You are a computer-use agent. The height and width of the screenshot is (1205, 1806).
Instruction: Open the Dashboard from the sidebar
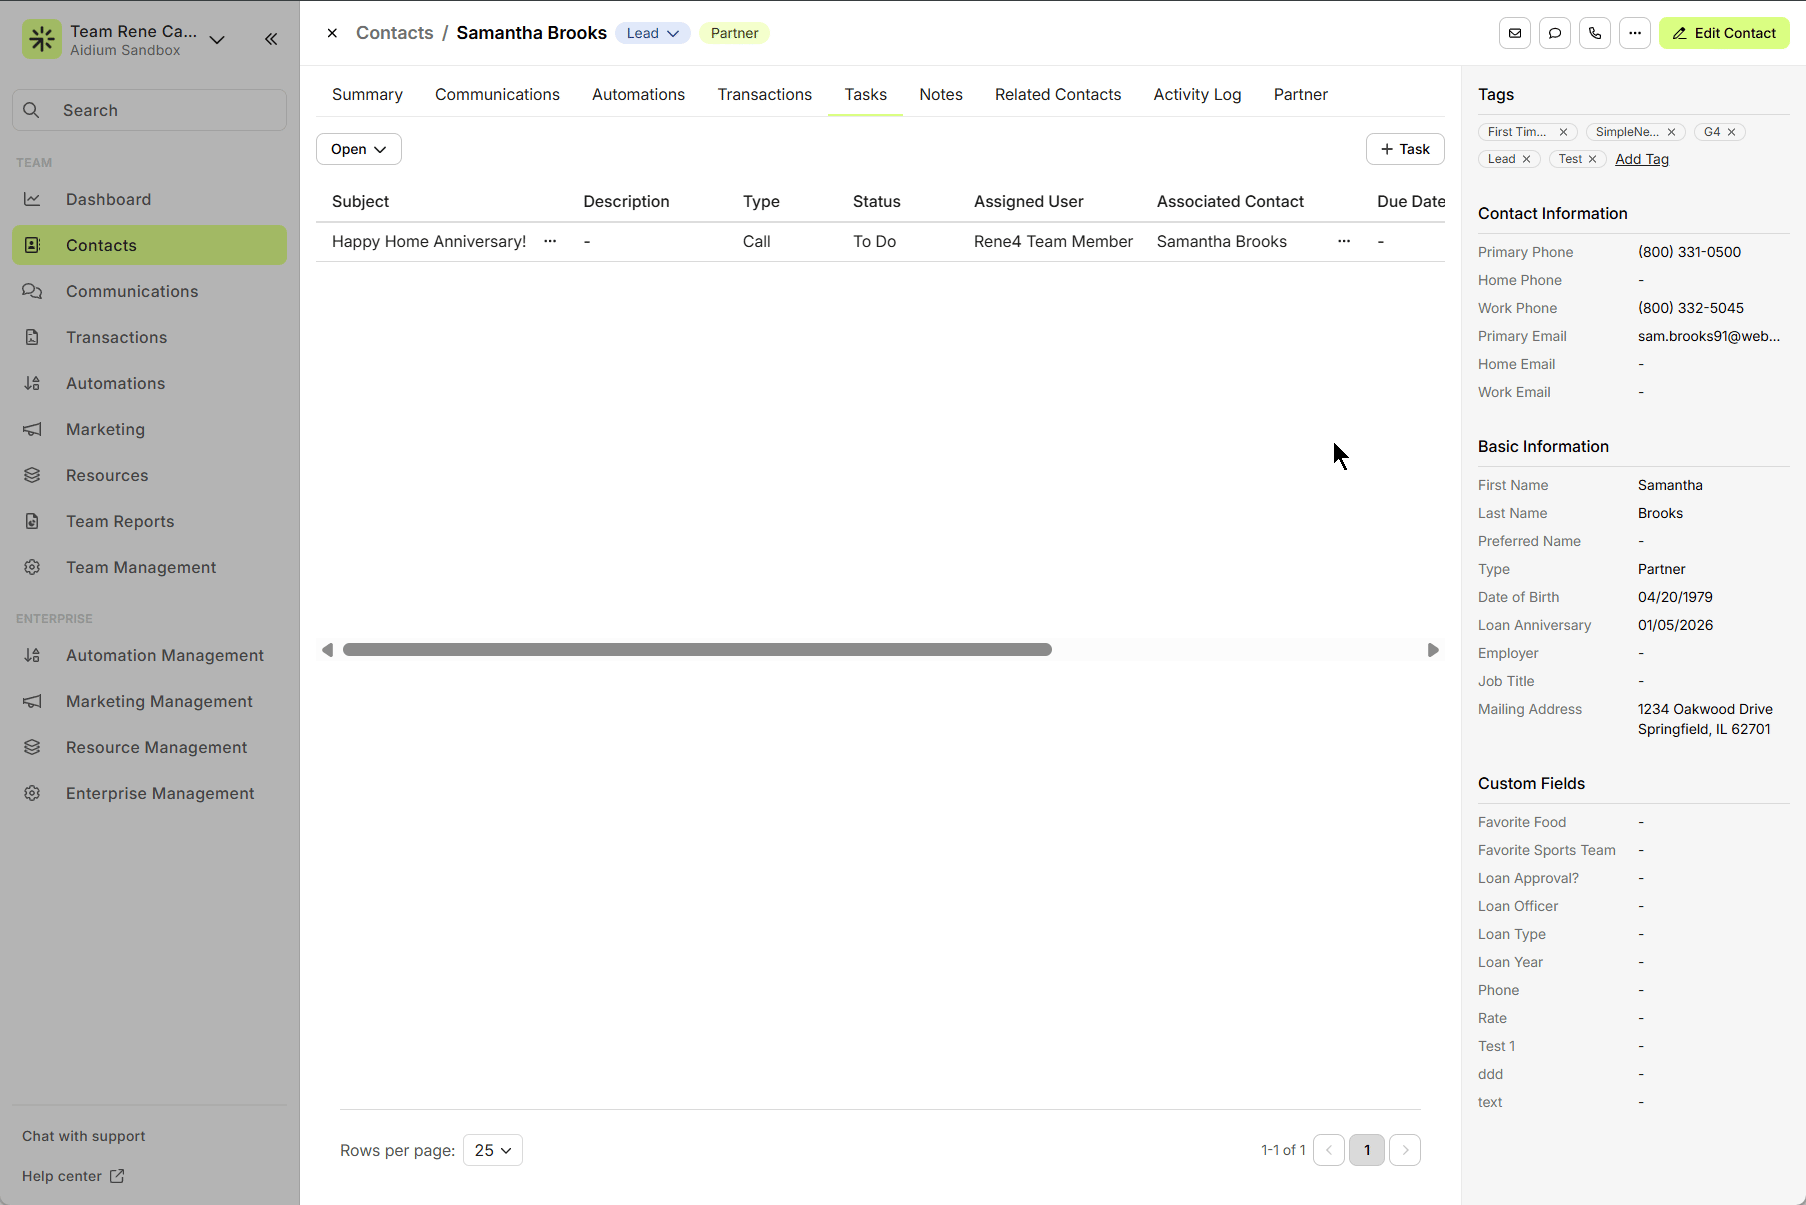click(107, 199)
